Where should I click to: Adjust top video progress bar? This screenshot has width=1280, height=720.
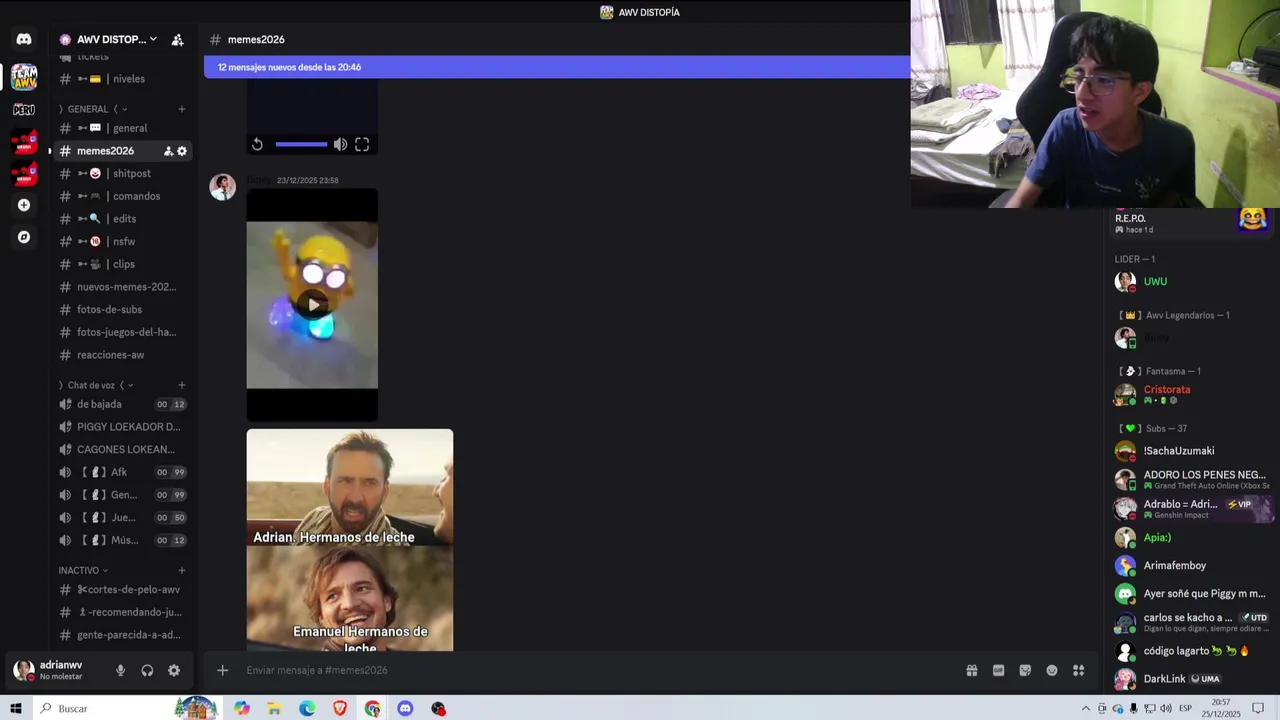tap(301, 144)
